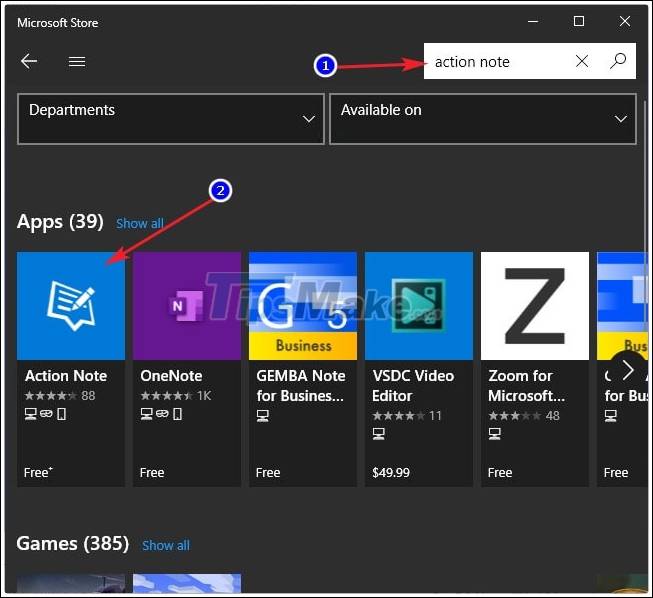The width and height of the screenshot is (653, 598).
Task: Open the second game thumbnail under Games
Action: pyautogui.click(x=187, y=583)
